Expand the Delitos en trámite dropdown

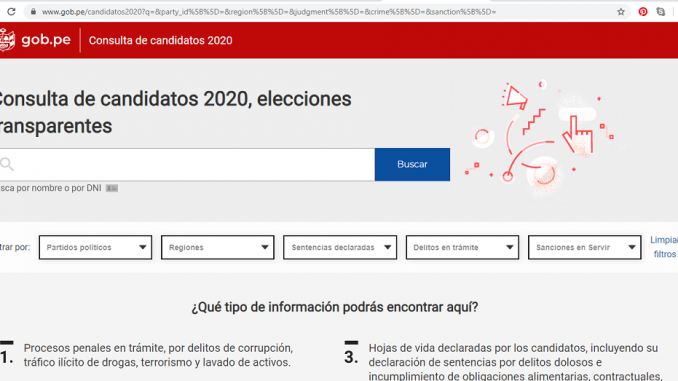coord(462,247)
